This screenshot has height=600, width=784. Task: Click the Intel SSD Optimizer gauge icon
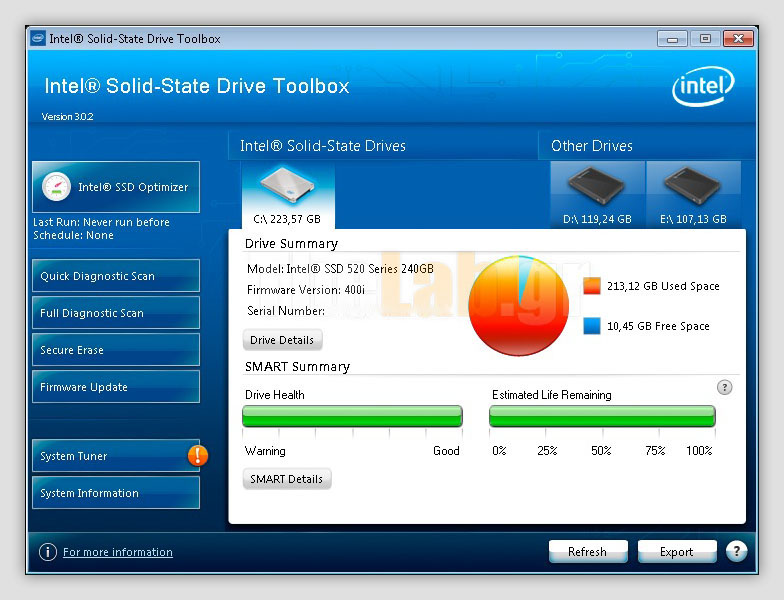(55, 187)
